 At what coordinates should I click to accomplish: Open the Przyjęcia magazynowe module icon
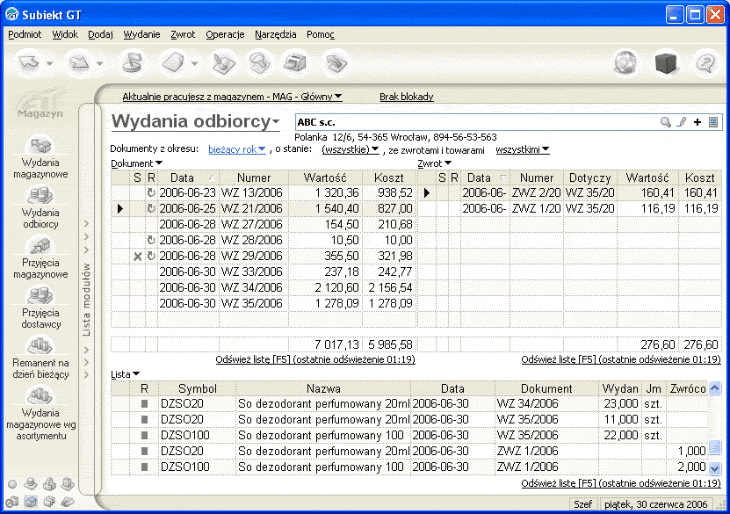click(41, 245)
